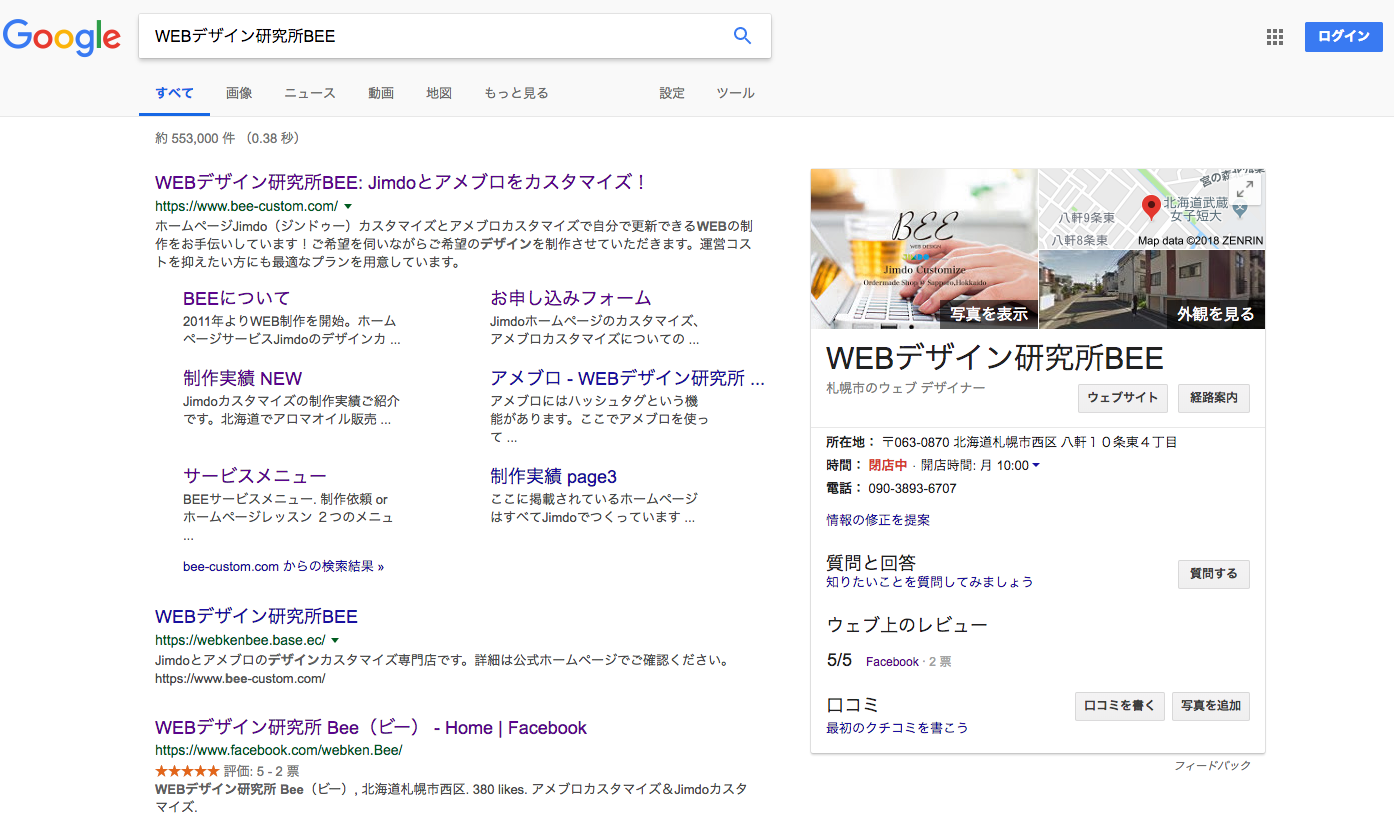Screen dimensions: 1394x823
Task: Open the 制作実績 NEW sitelink
Action: pos(242,378)
